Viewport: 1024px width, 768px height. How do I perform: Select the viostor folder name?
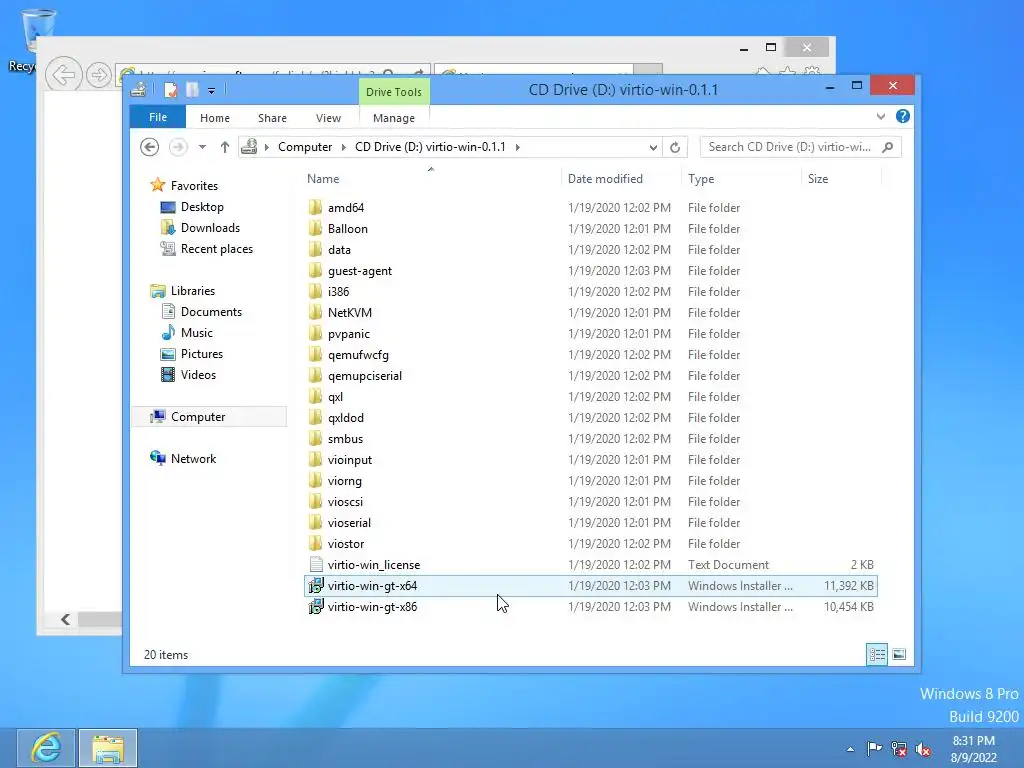coord(346,544)
